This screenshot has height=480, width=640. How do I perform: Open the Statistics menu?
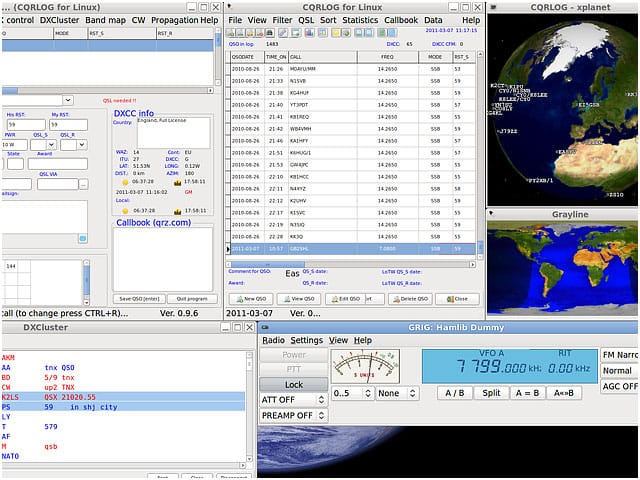point(360,20)
